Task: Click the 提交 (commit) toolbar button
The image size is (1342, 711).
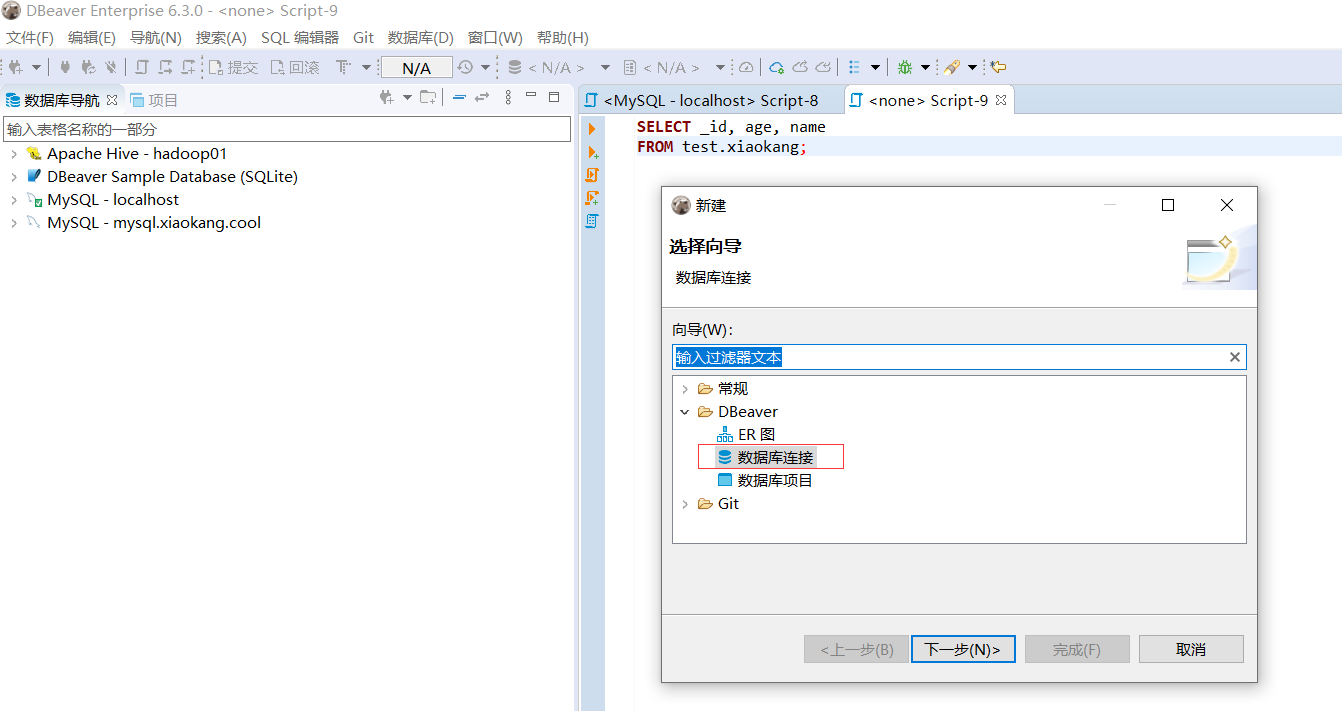Action: 233,67
